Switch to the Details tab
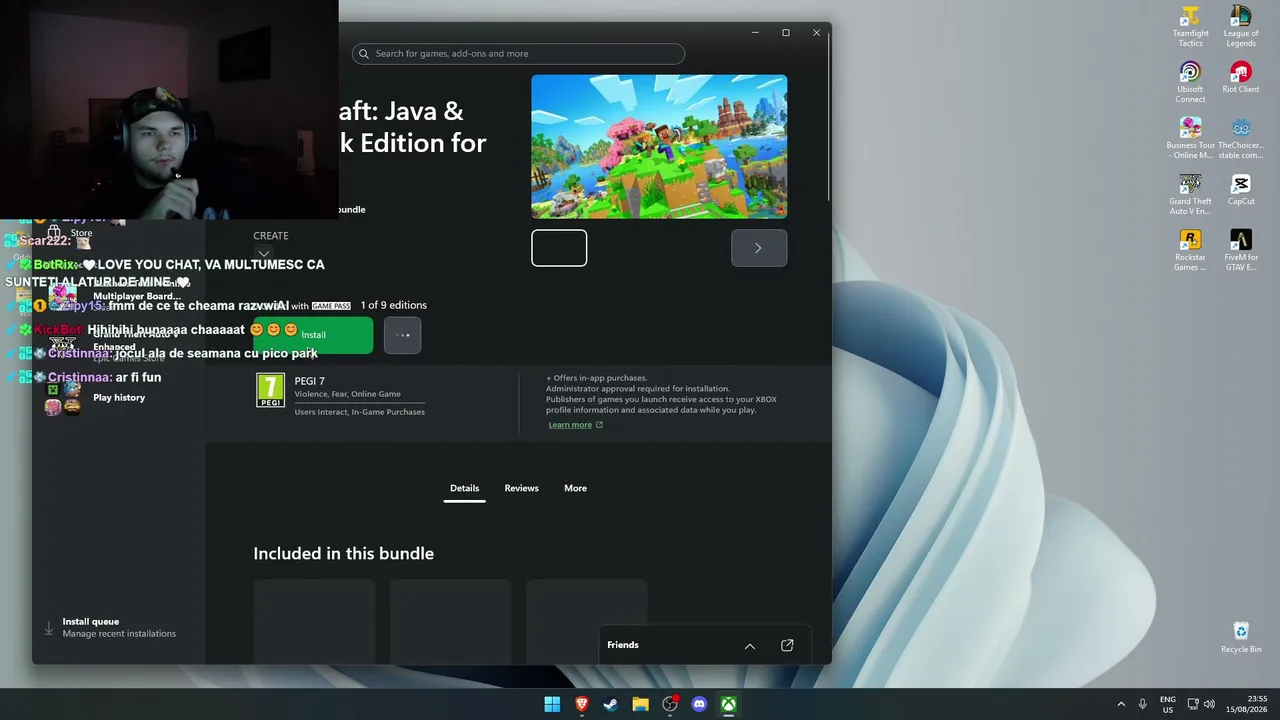 coord(464,488)
